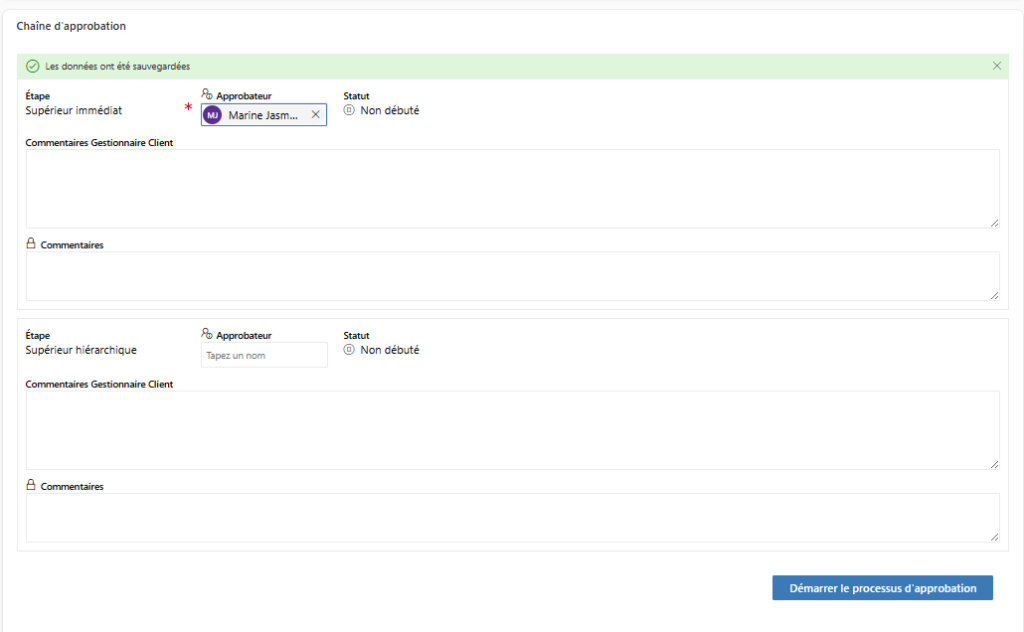1024x632 pixels.
Task: Click the purple MJ avatar badge
Action: tap(212, 115)
